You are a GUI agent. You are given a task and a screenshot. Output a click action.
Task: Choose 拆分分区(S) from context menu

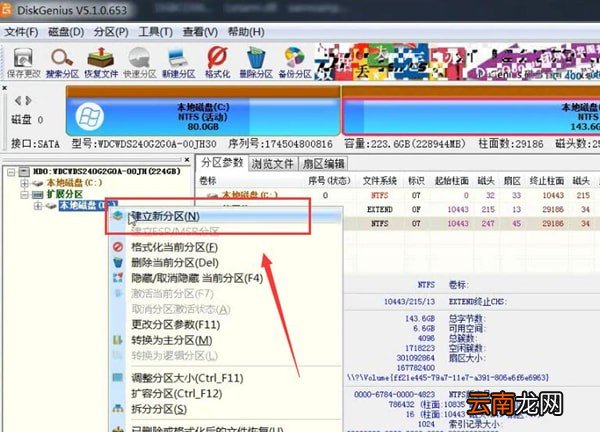coord(159,409)
